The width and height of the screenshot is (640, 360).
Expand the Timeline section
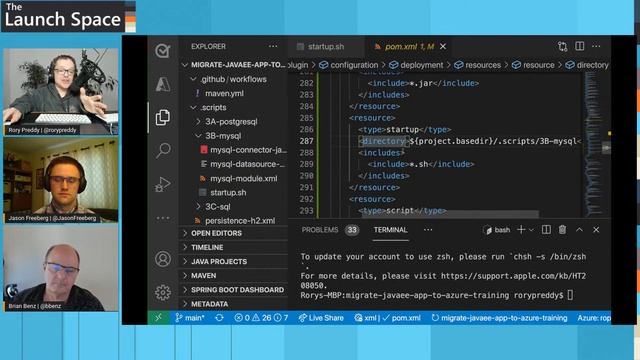(x=234, y=247)
